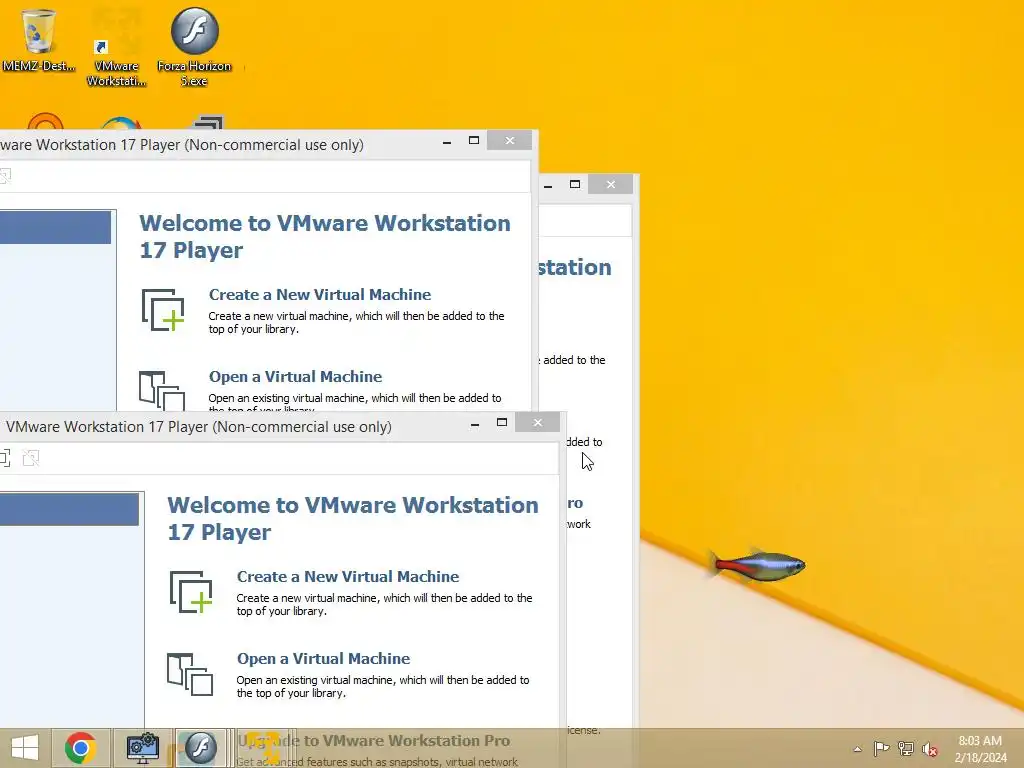Minimize the frontmost VMware Workstation 17 Player window
The height and width of the screenshot is (768, 1024).
[475, 423]
